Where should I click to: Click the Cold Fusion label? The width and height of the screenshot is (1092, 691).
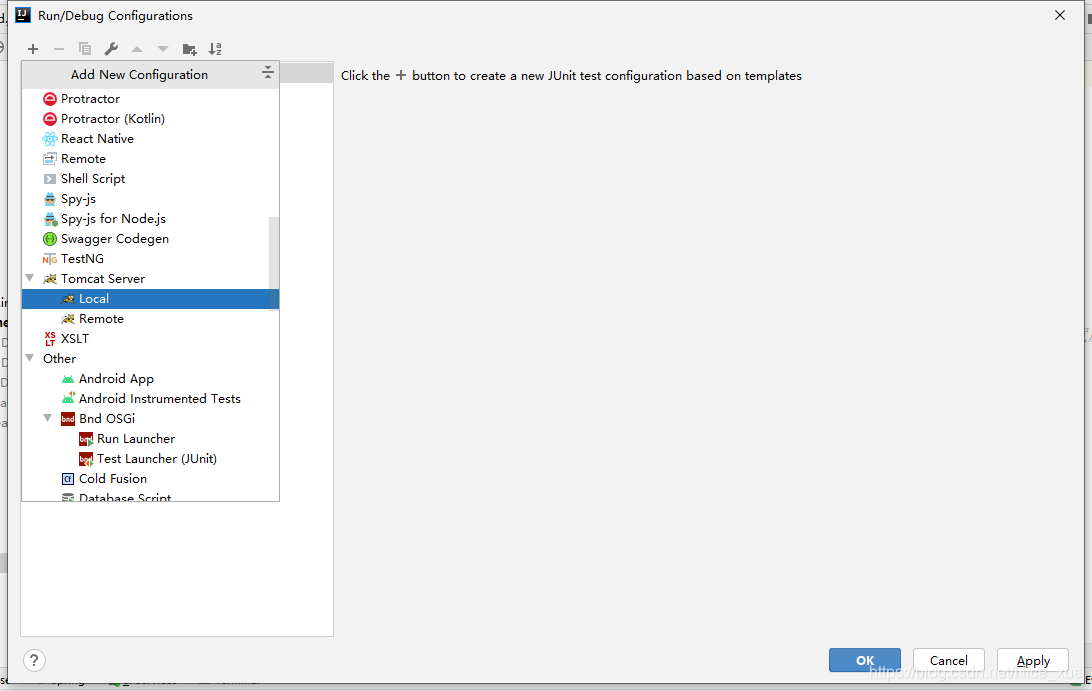[113, 479]
